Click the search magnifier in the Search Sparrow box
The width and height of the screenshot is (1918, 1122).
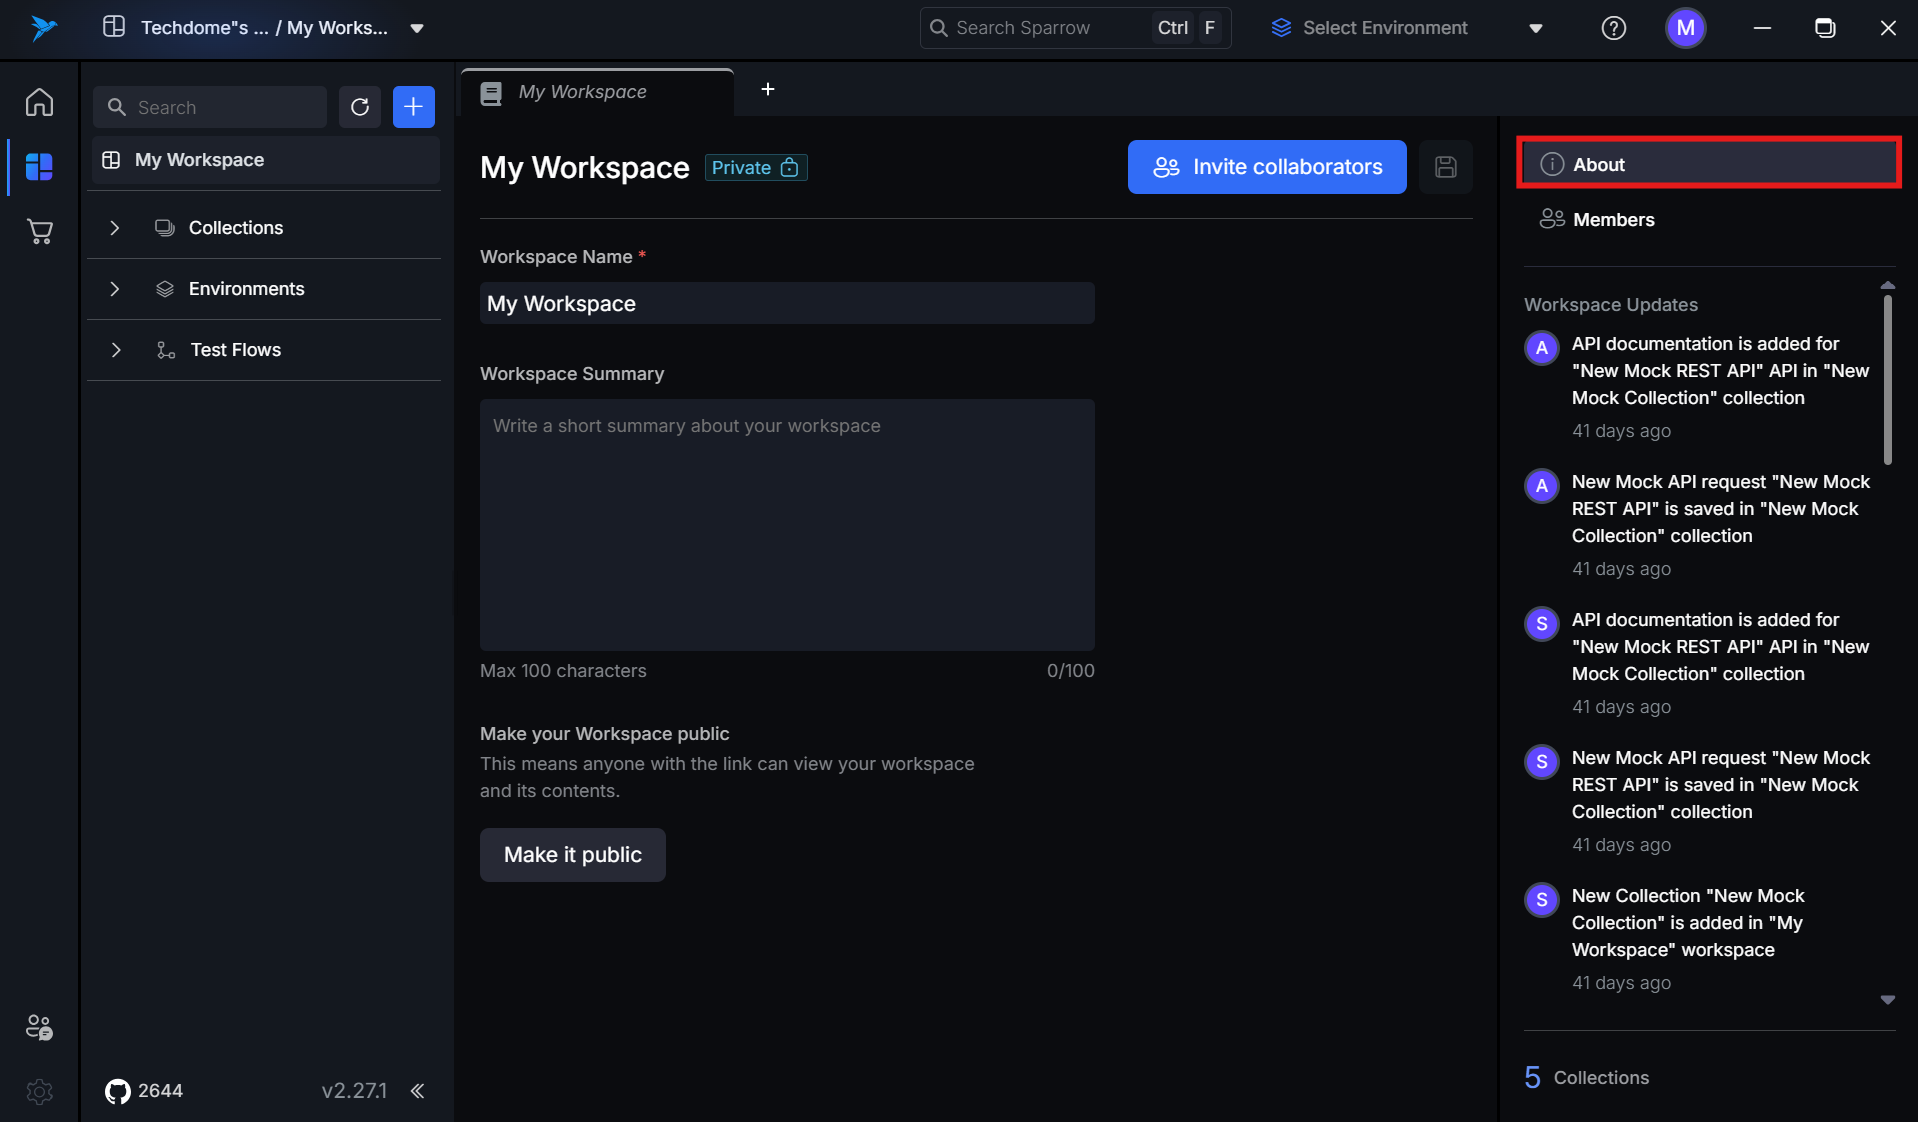coord(939,28)
